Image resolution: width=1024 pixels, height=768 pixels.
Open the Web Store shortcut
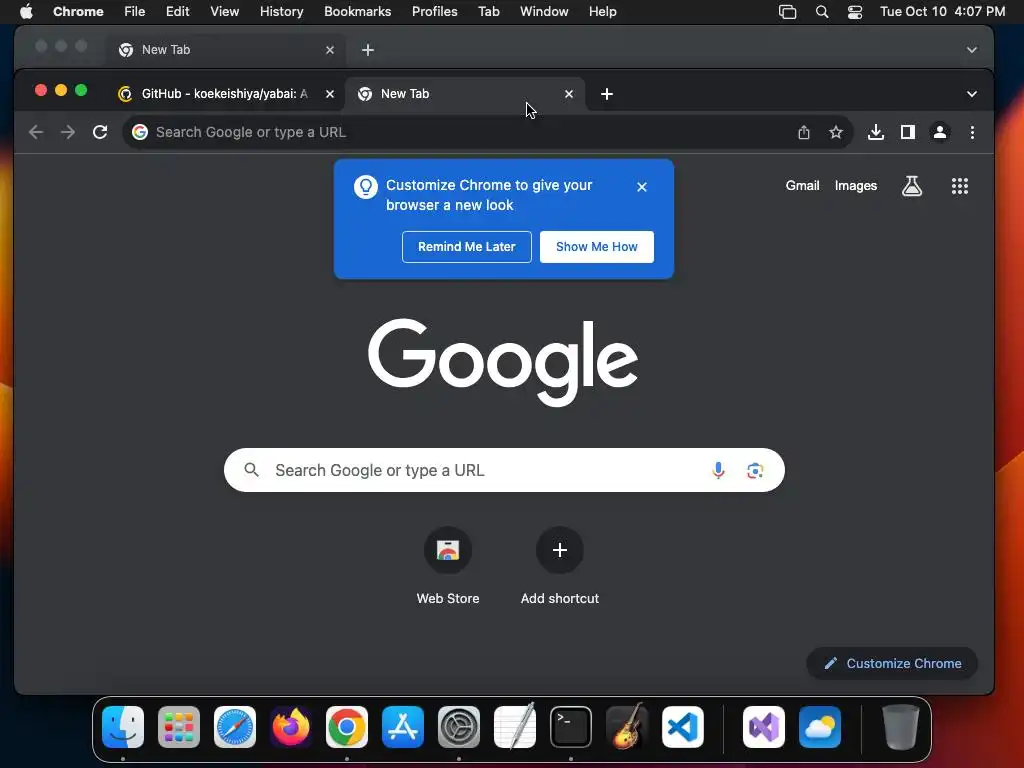(448, 566)
